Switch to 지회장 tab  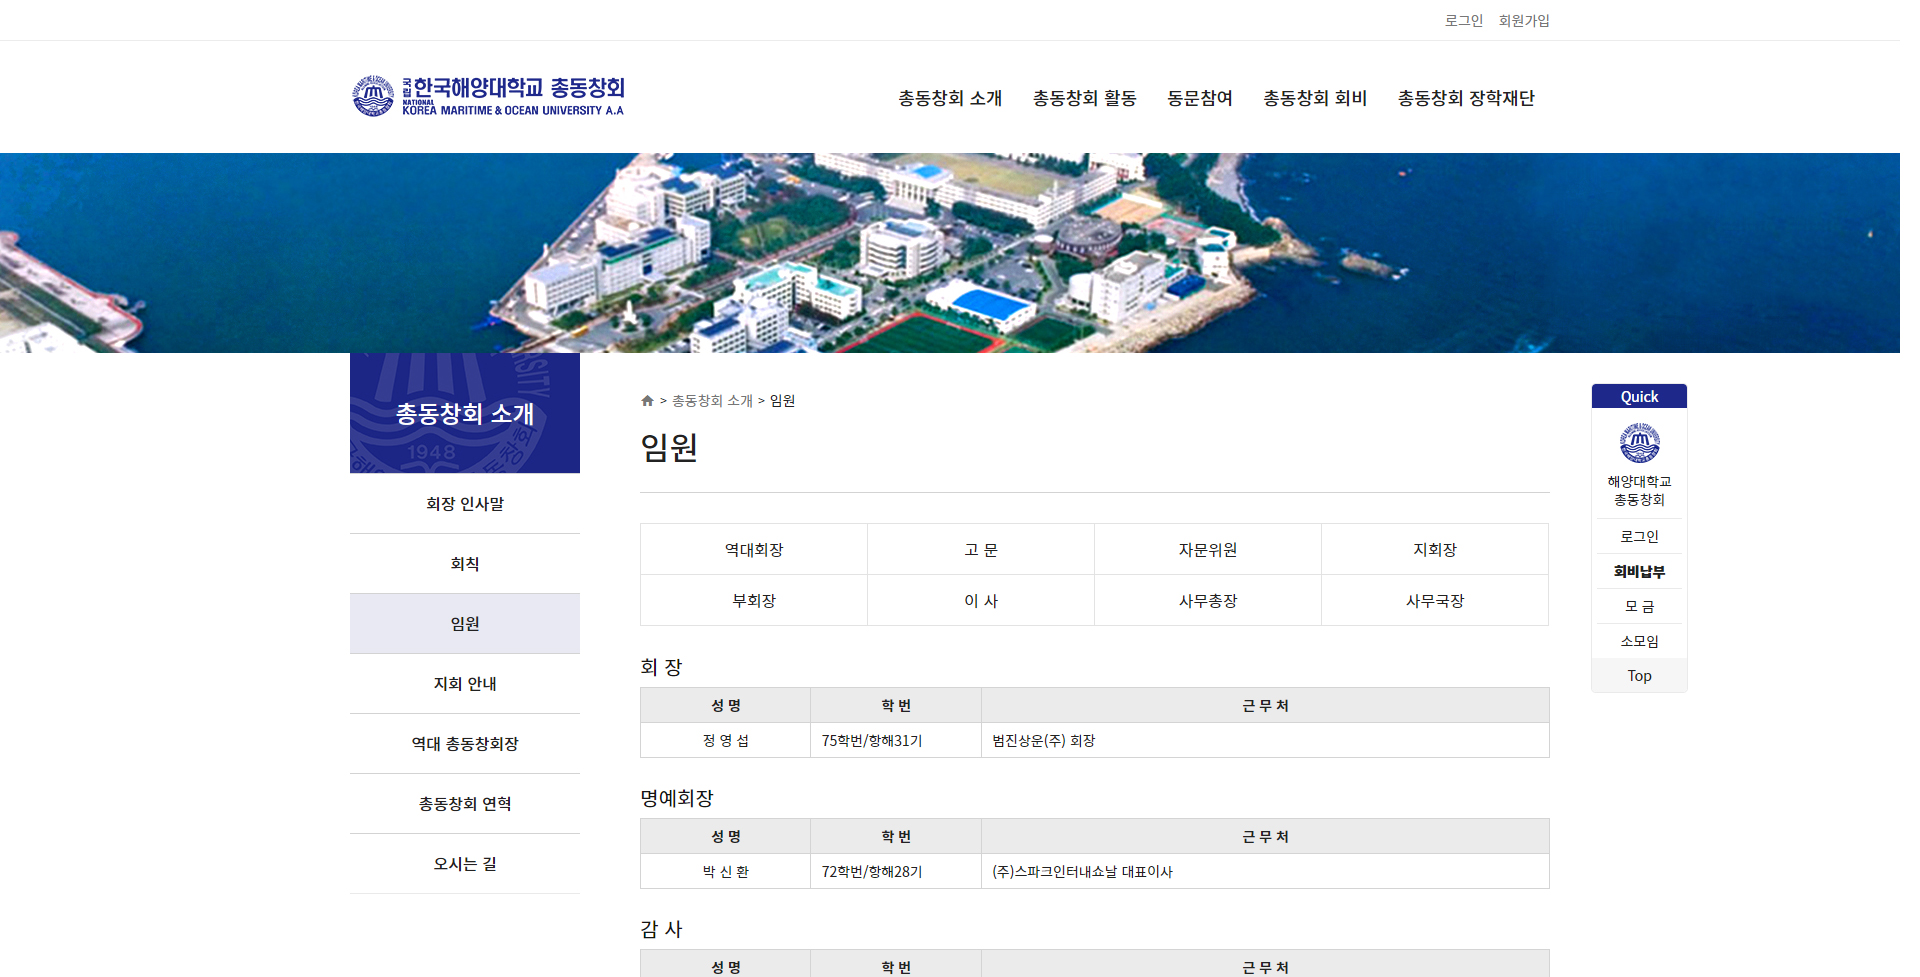click(x=1435, y=549)
